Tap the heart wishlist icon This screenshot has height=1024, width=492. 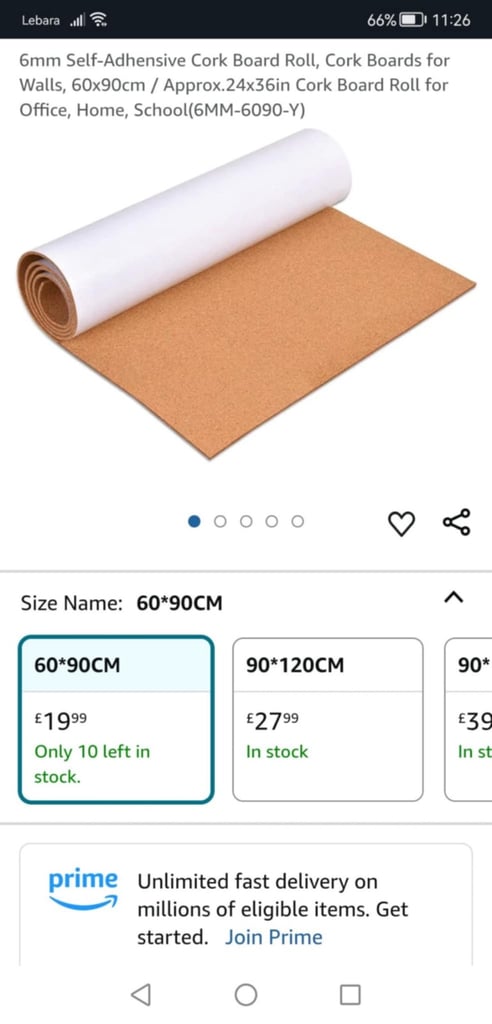click(401, 524)
